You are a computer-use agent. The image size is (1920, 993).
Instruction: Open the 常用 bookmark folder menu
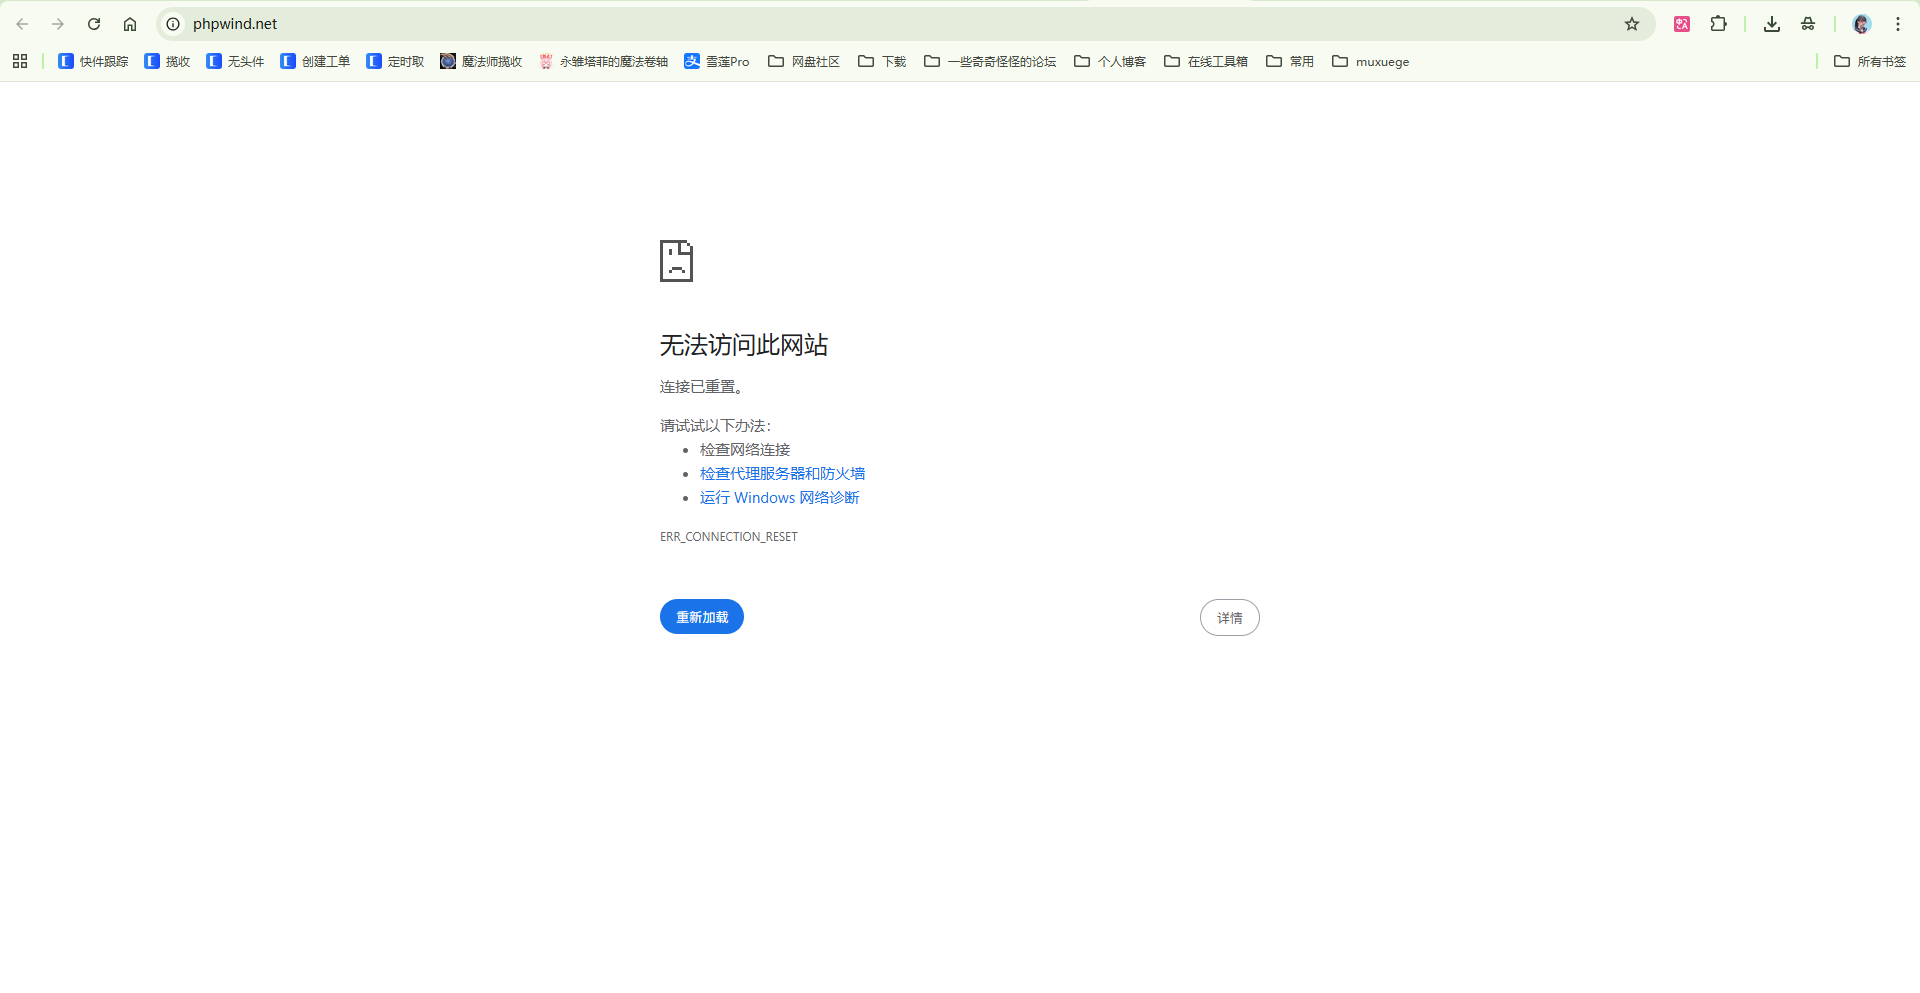(1290, 61)
